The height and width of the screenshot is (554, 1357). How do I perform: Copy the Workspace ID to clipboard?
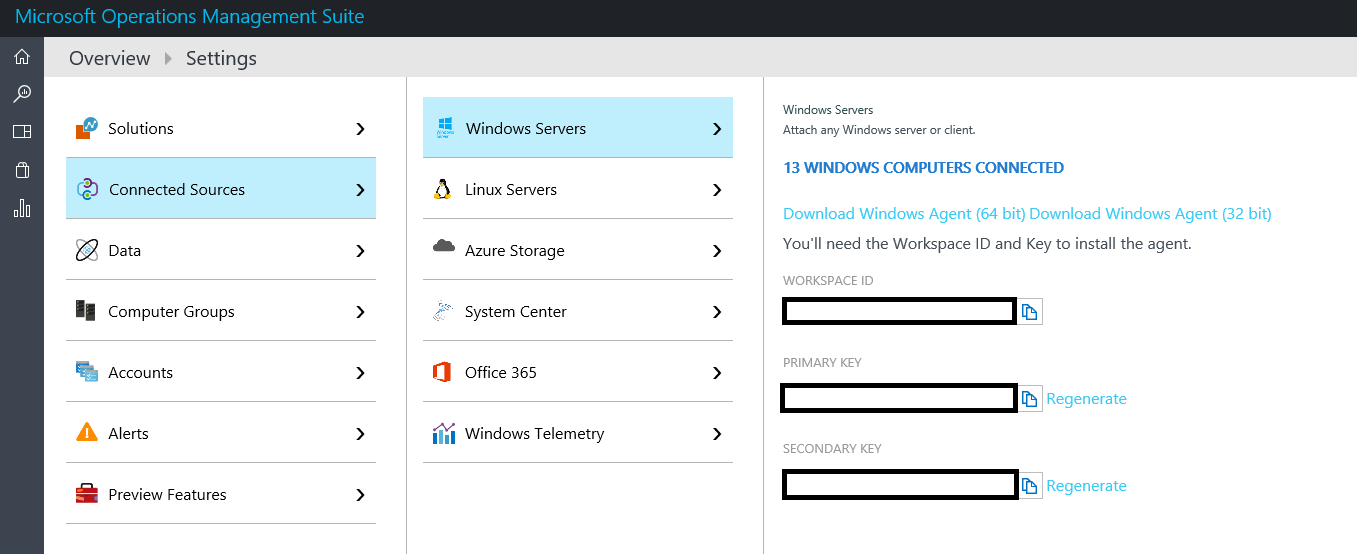click(1030, 312)
